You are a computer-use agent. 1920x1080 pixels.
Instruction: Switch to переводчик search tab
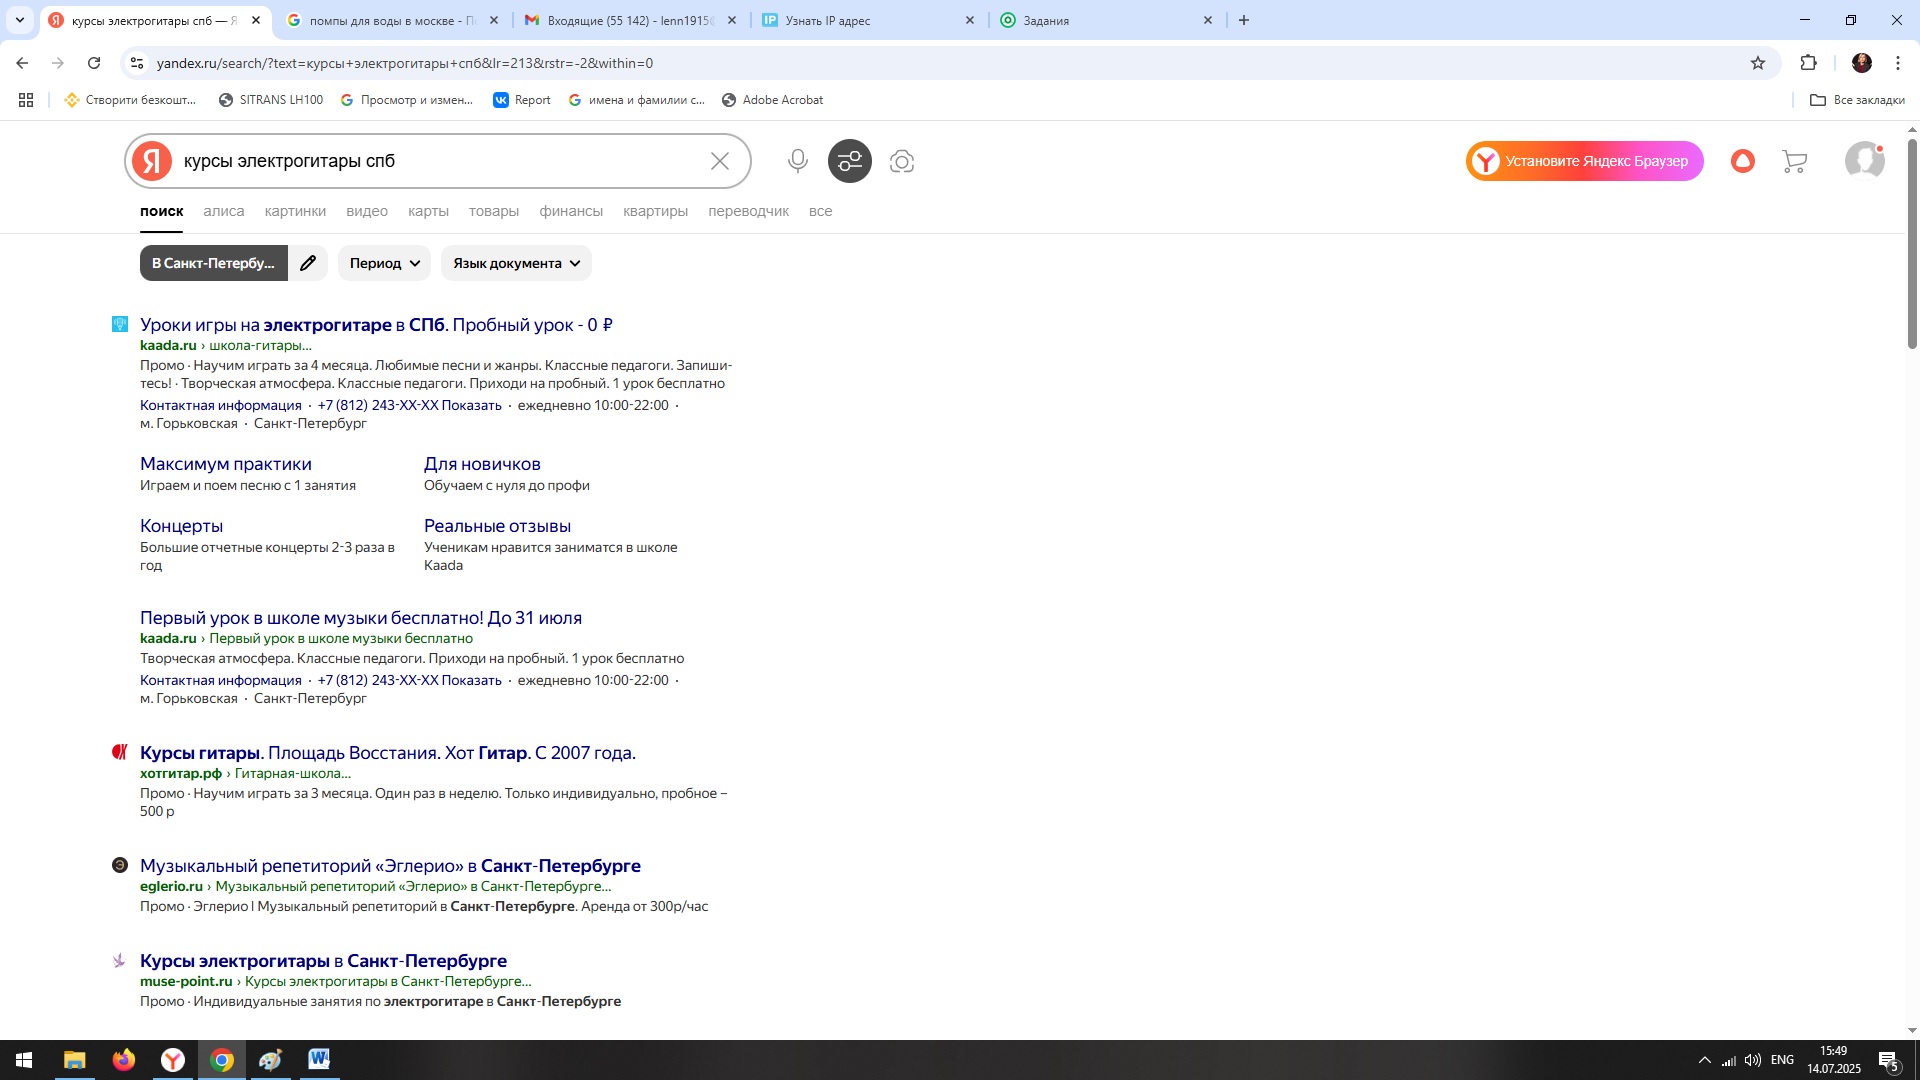pos(748,211)
